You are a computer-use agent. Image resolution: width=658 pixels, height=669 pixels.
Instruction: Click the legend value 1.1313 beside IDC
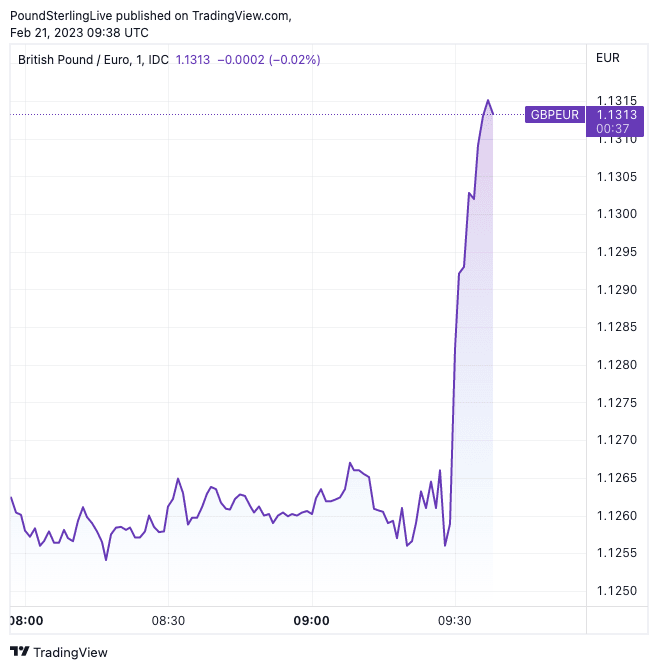193,60
